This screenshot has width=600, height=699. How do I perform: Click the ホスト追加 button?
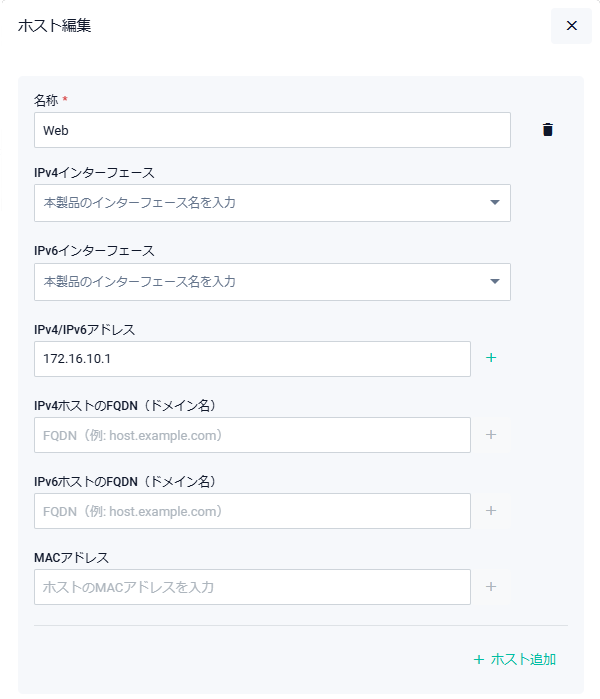point(515,659)
